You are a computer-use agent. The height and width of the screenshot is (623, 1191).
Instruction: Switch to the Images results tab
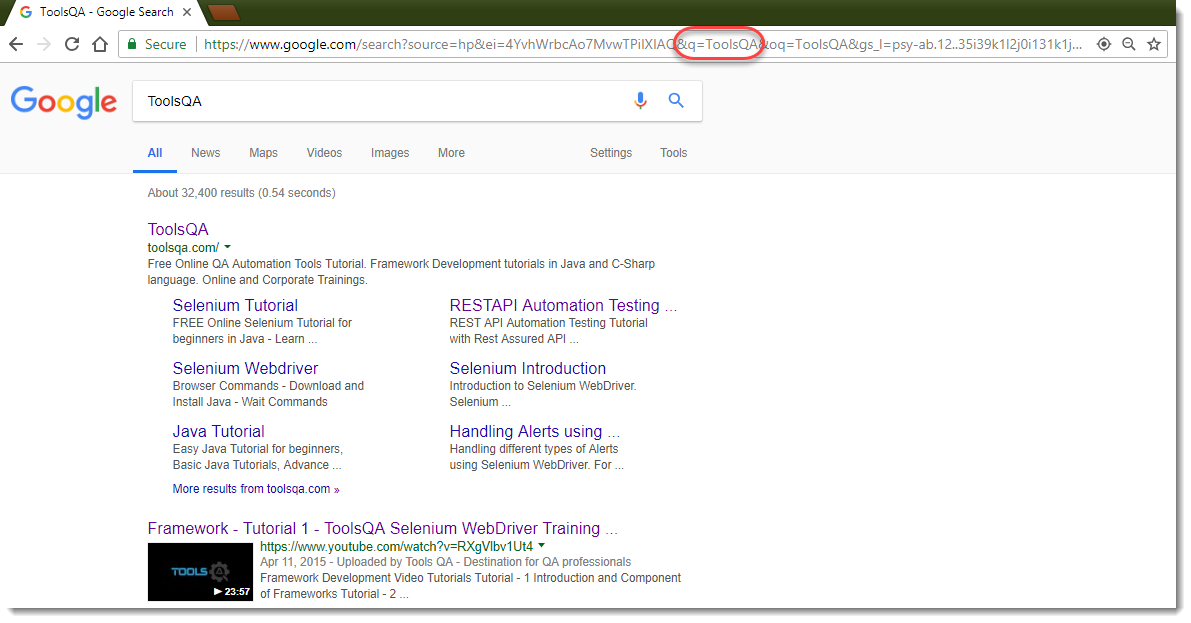[390, 153]
